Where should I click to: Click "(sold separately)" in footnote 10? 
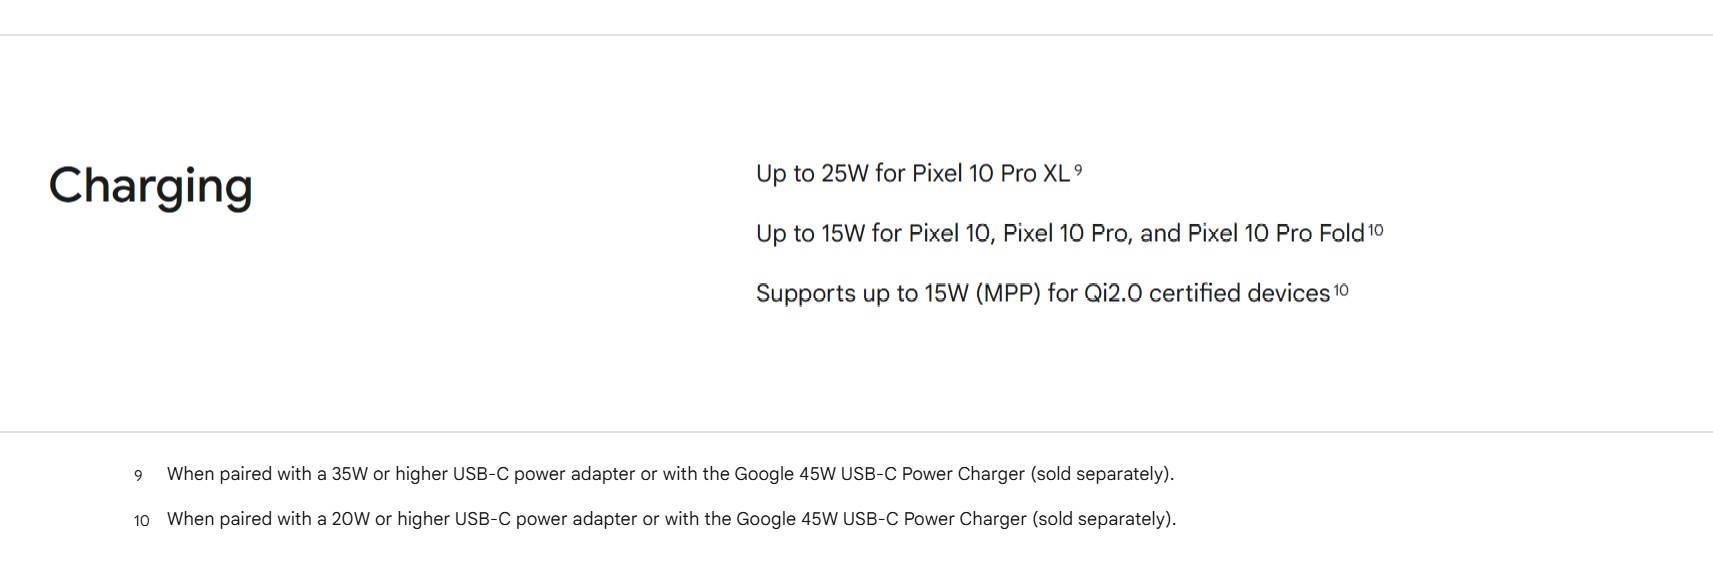point(1103,519)
